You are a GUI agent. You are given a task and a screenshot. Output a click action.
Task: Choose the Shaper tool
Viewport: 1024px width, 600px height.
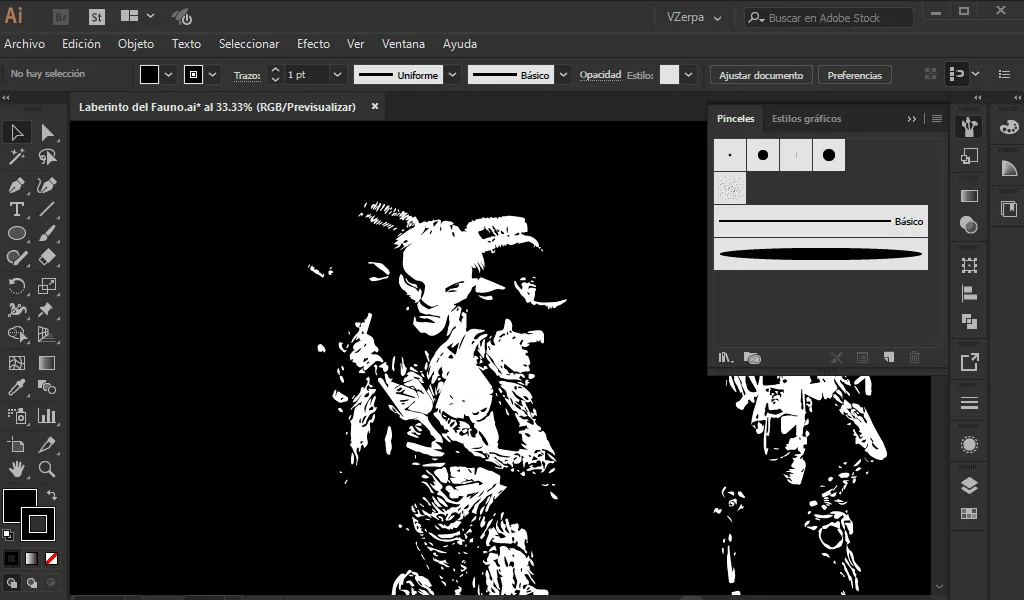(17, 258)
